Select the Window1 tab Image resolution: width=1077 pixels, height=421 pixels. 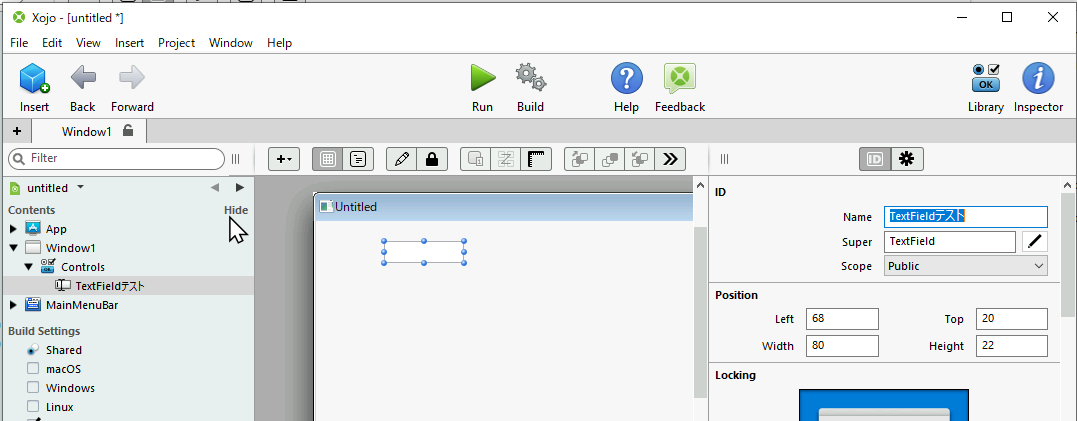tap(89, 131)
